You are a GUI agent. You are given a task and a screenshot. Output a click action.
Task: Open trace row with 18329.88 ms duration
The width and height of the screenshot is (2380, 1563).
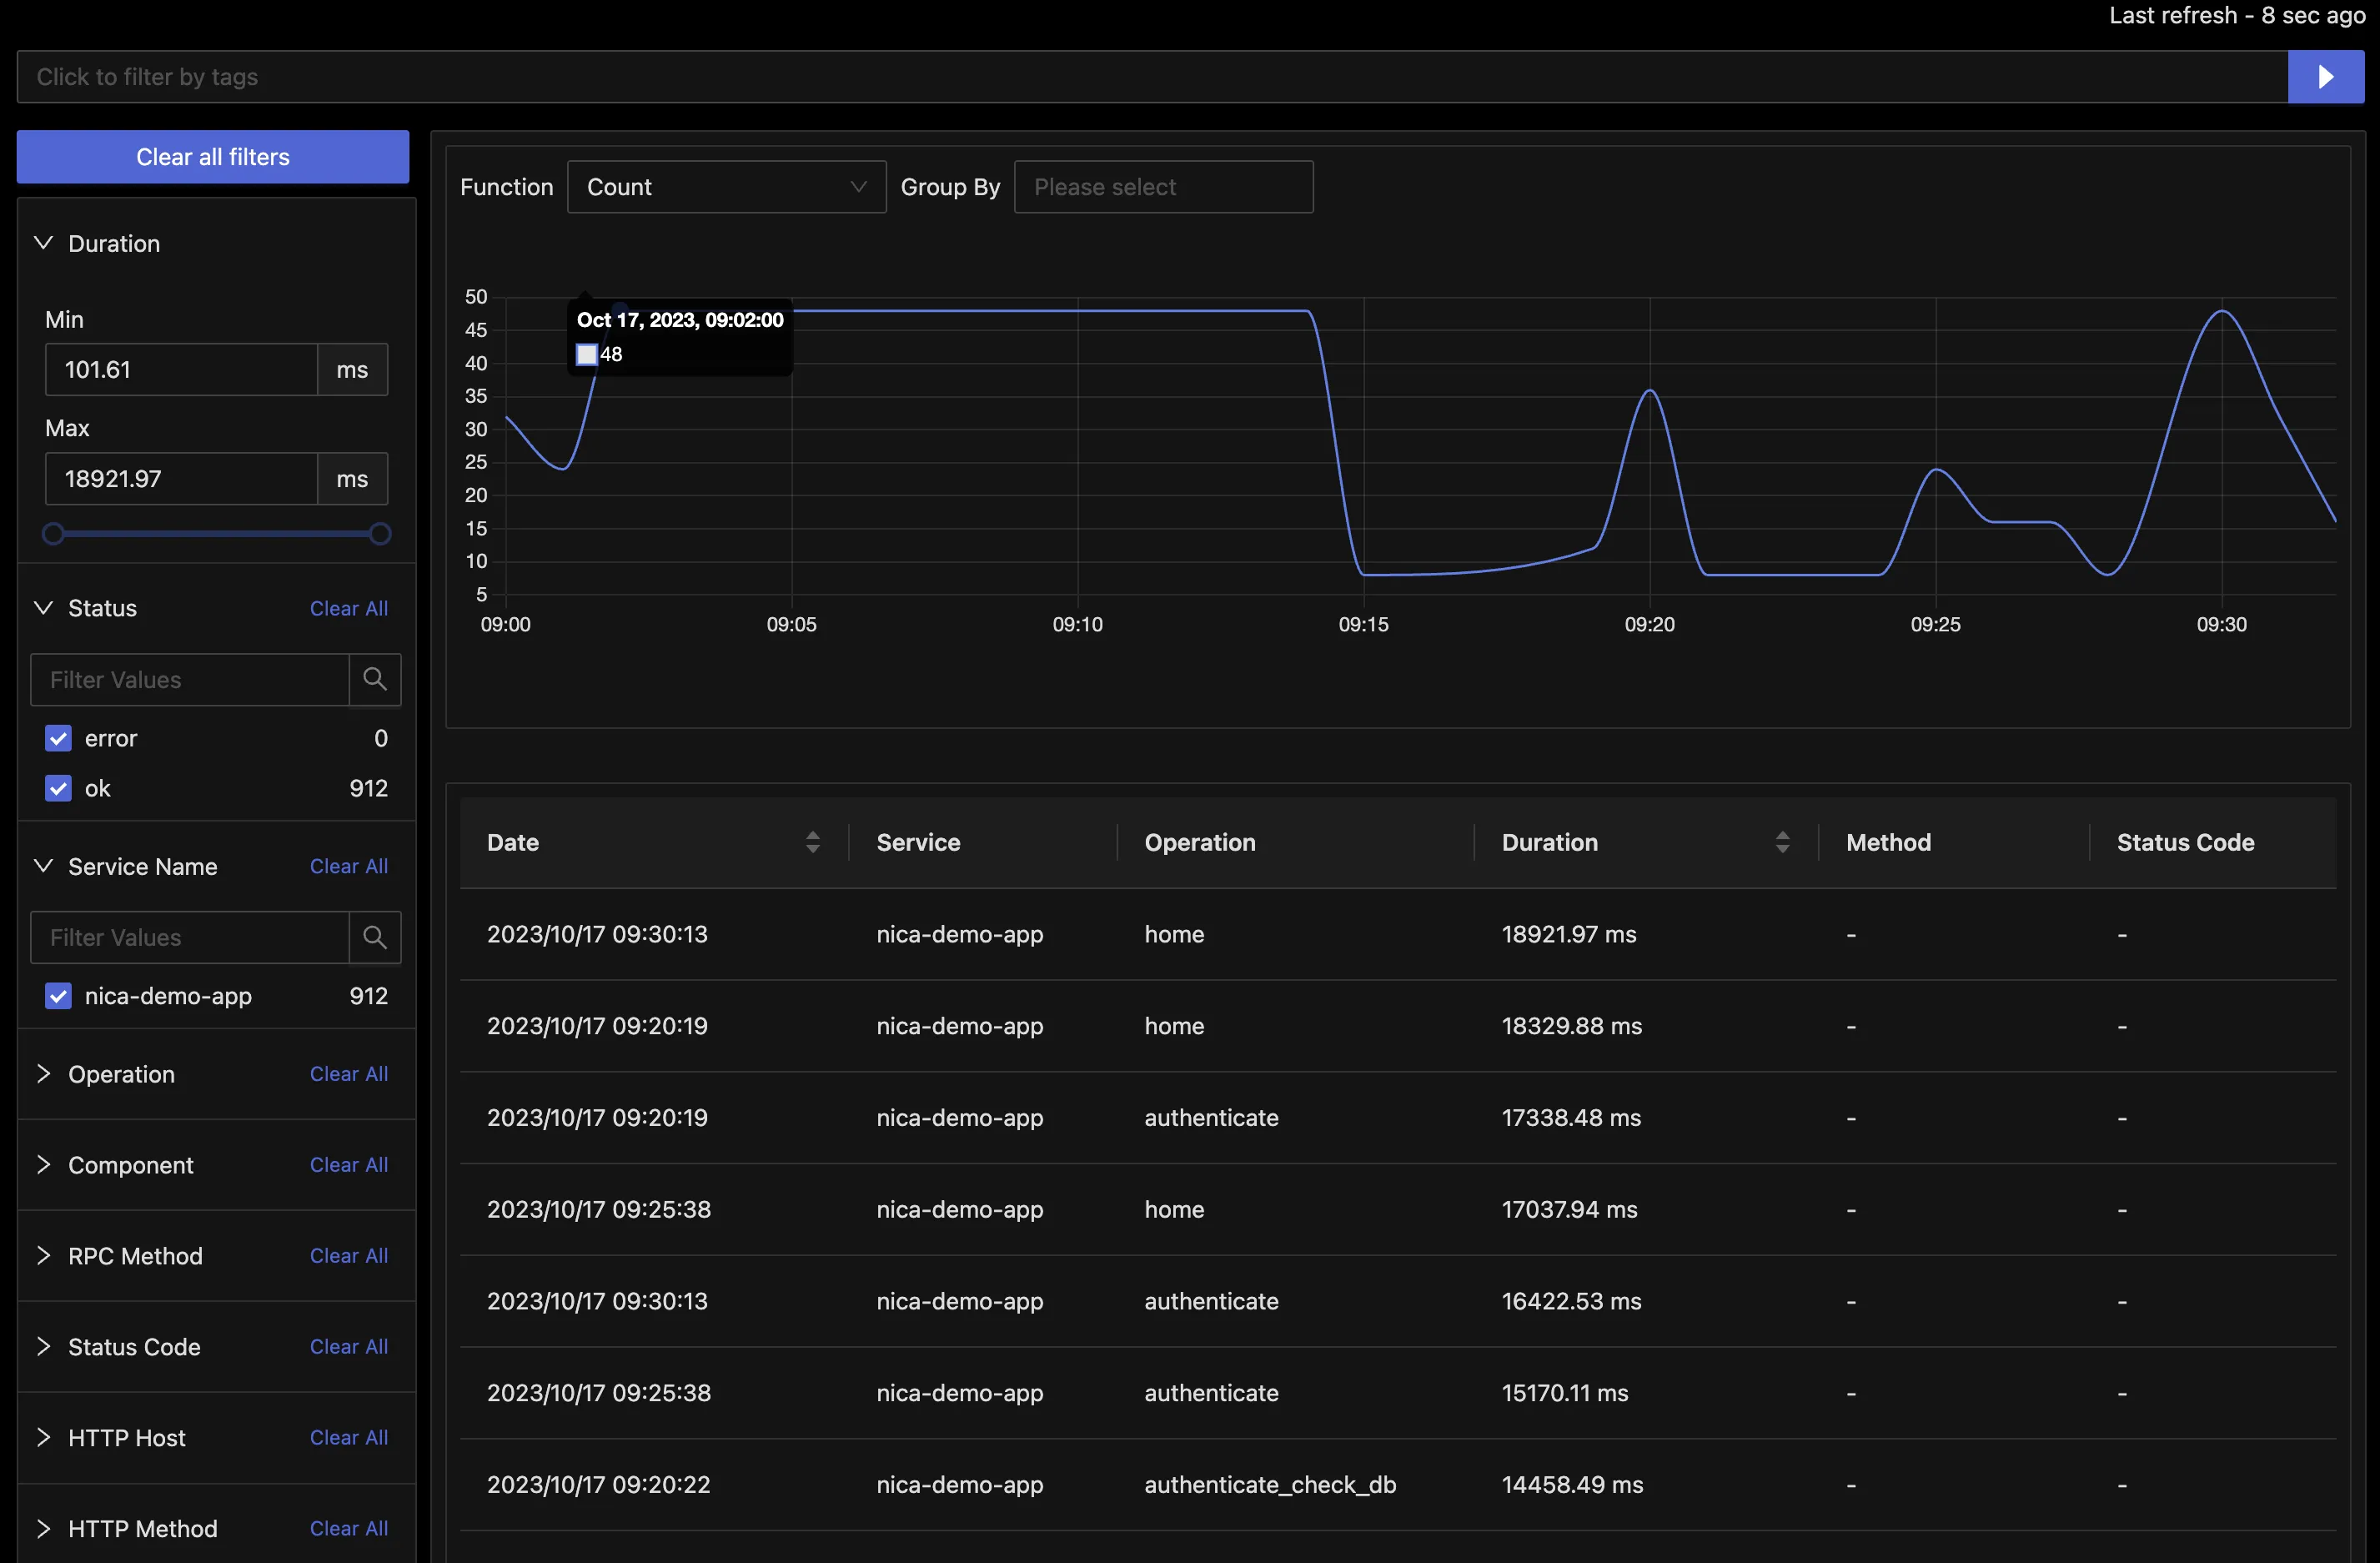[x=1397, y=1026]
